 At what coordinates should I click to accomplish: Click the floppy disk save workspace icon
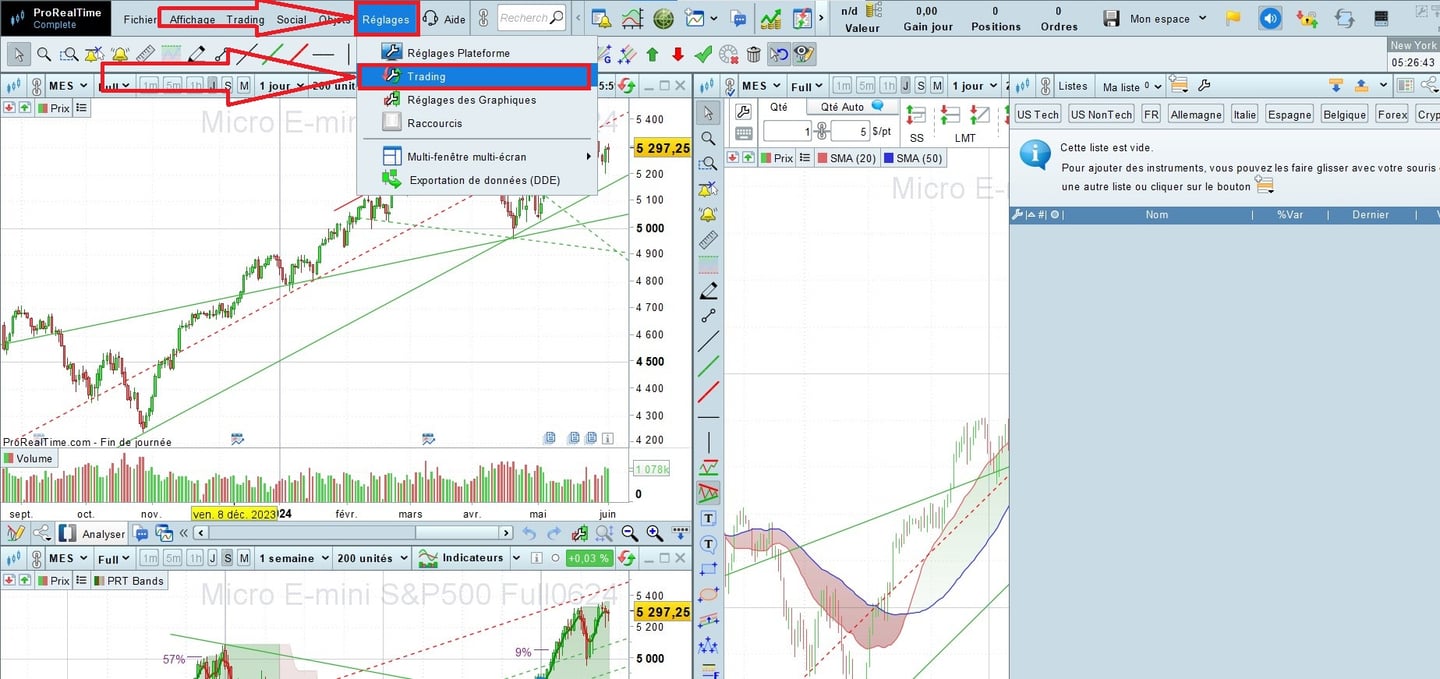[x=1111, y=18]
